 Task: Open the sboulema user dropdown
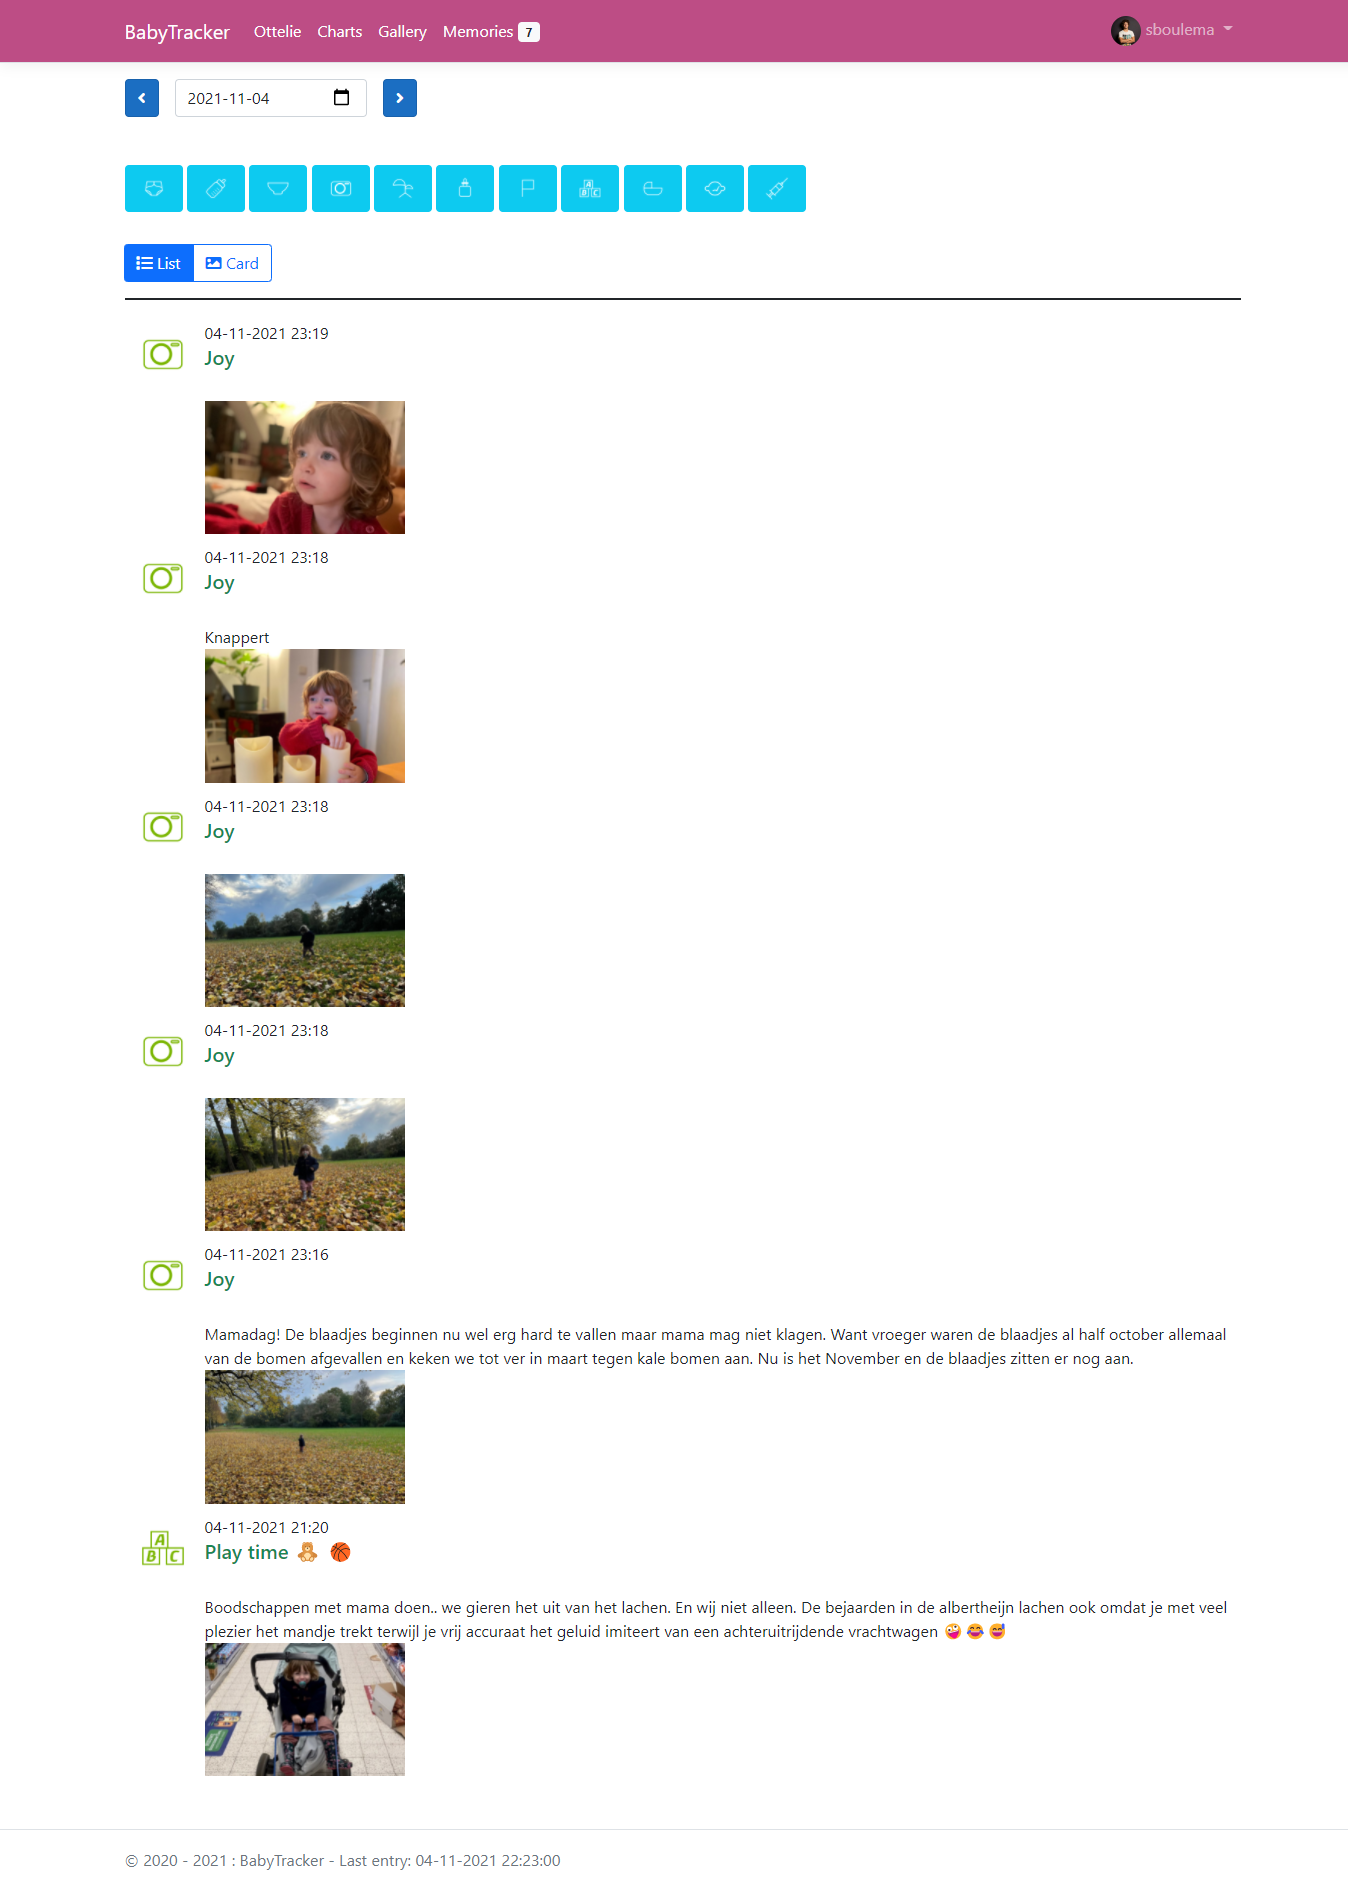[x=1172, y=30]
